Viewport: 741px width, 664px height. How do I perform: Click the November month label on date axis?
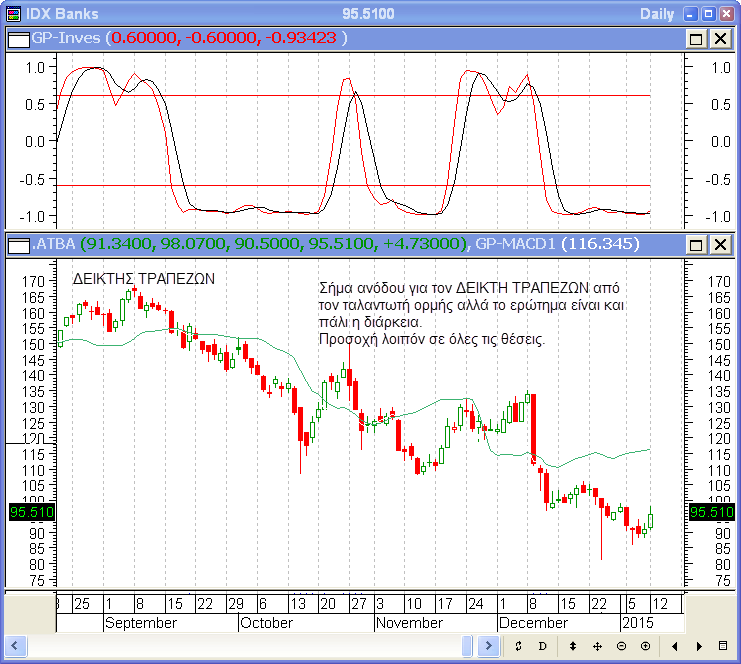(x=409, y=623)
